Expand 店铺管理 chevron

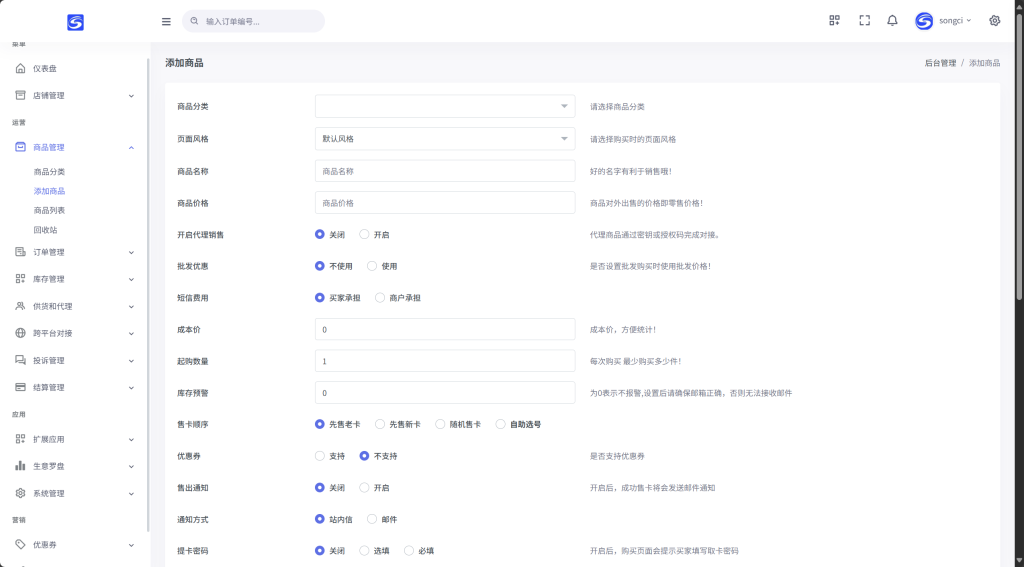[131, 96]
